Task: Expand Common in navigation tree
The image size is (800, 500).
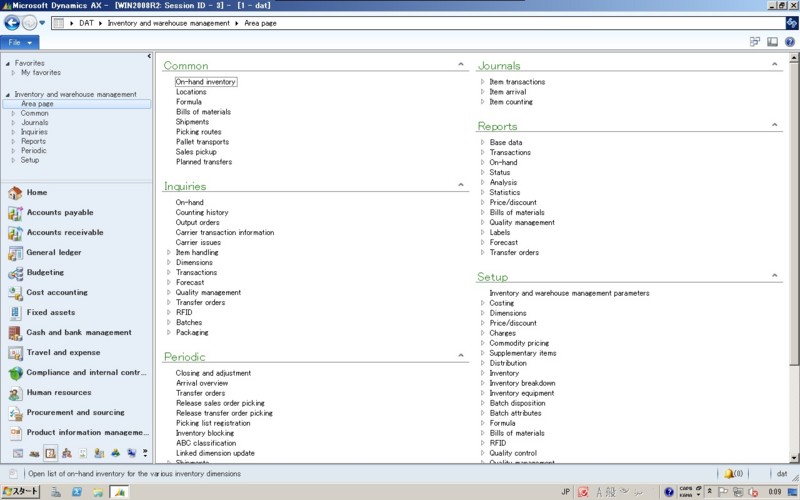Action: pyautogui.click(x=13, y=113)
